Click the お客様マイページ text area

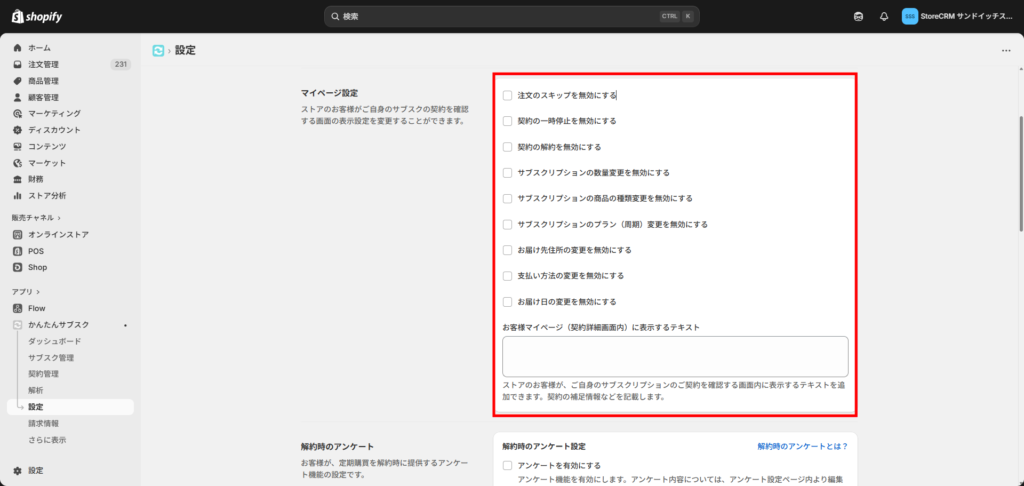pyautogui.click(x=675, y=357)
